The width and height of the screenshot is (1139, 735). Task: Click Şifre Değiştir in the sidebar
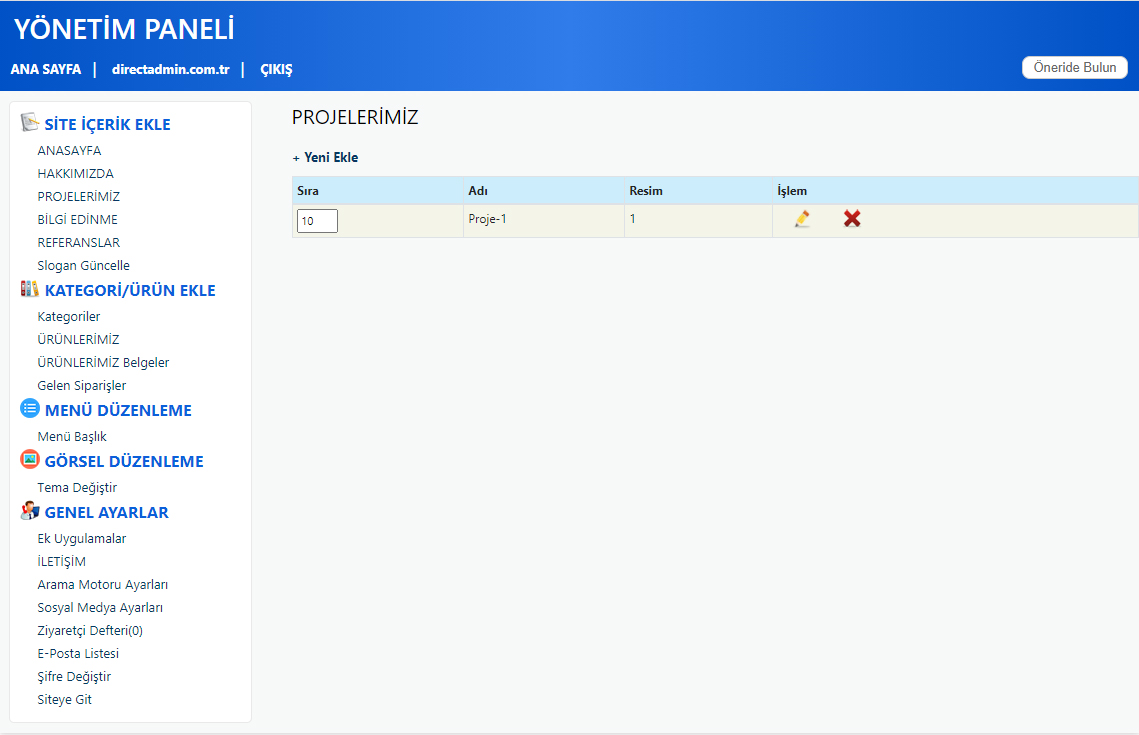click(x=74, y=677)
